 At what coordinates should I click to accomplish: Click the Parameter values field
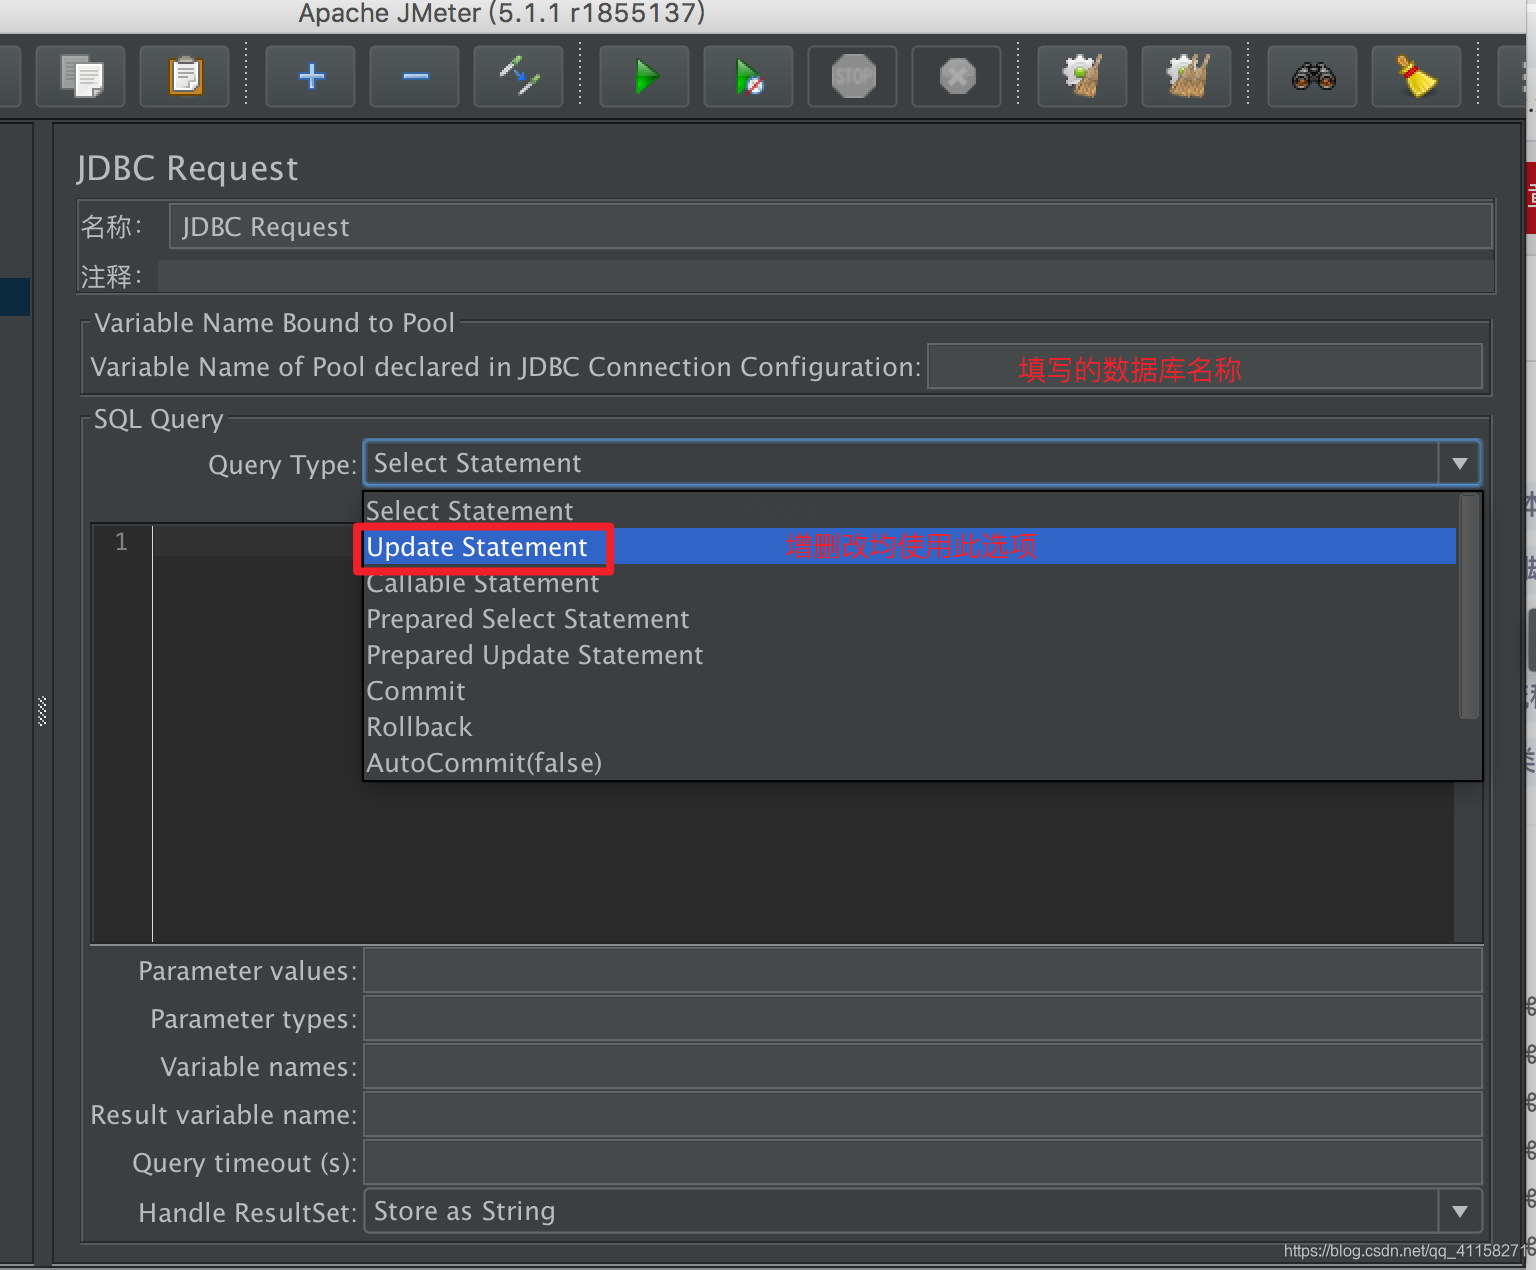(922, 970)
